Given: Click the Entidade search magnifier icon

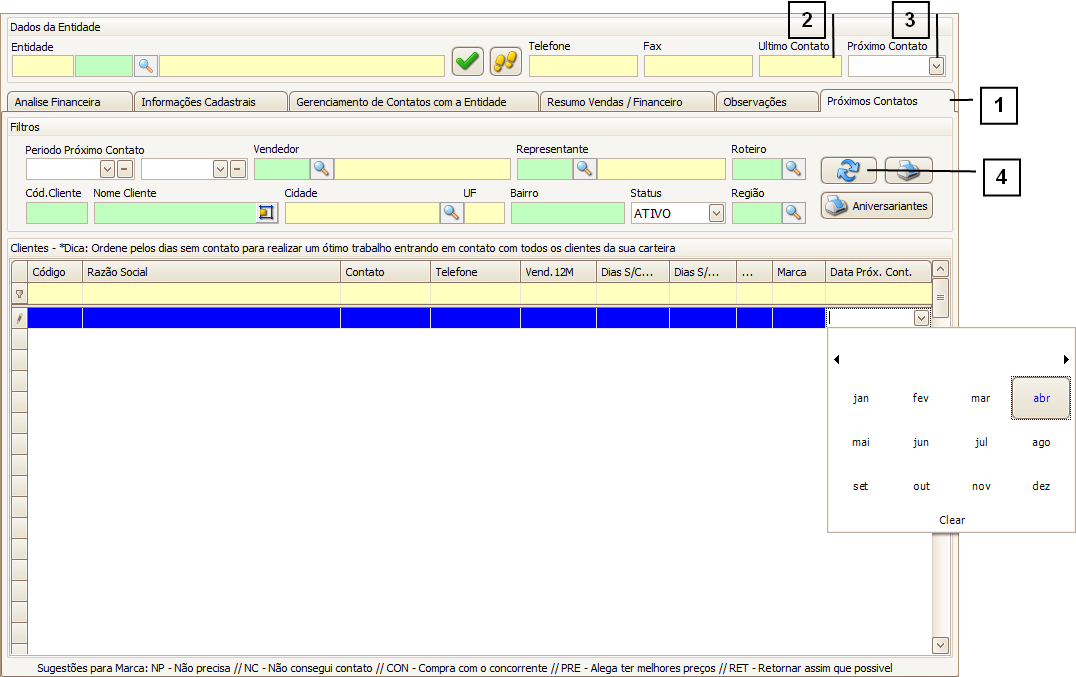Looking at the screenshot, I should pyautogui.click(x=146, y=66).
